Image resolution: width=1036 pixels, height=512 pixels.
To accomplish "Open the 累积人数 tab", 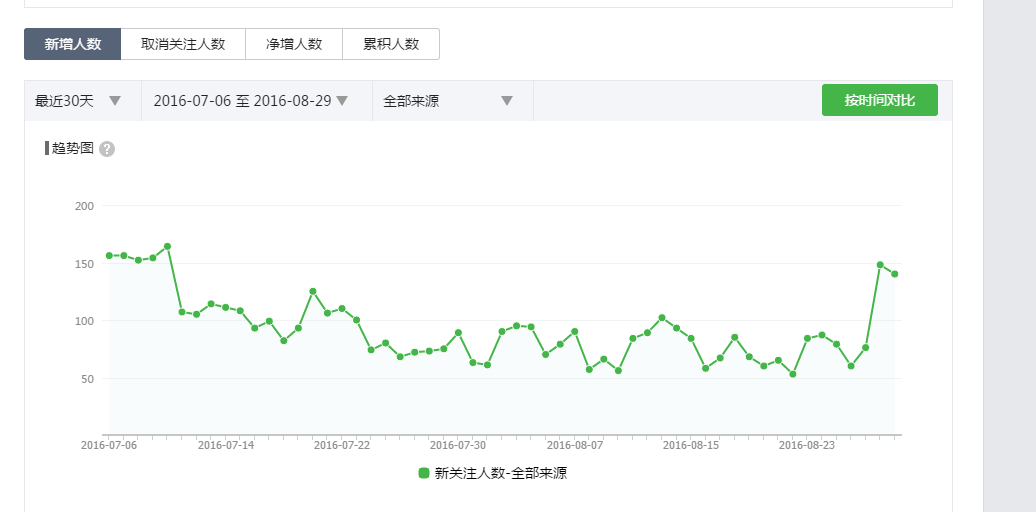I will tap(391, 44).
